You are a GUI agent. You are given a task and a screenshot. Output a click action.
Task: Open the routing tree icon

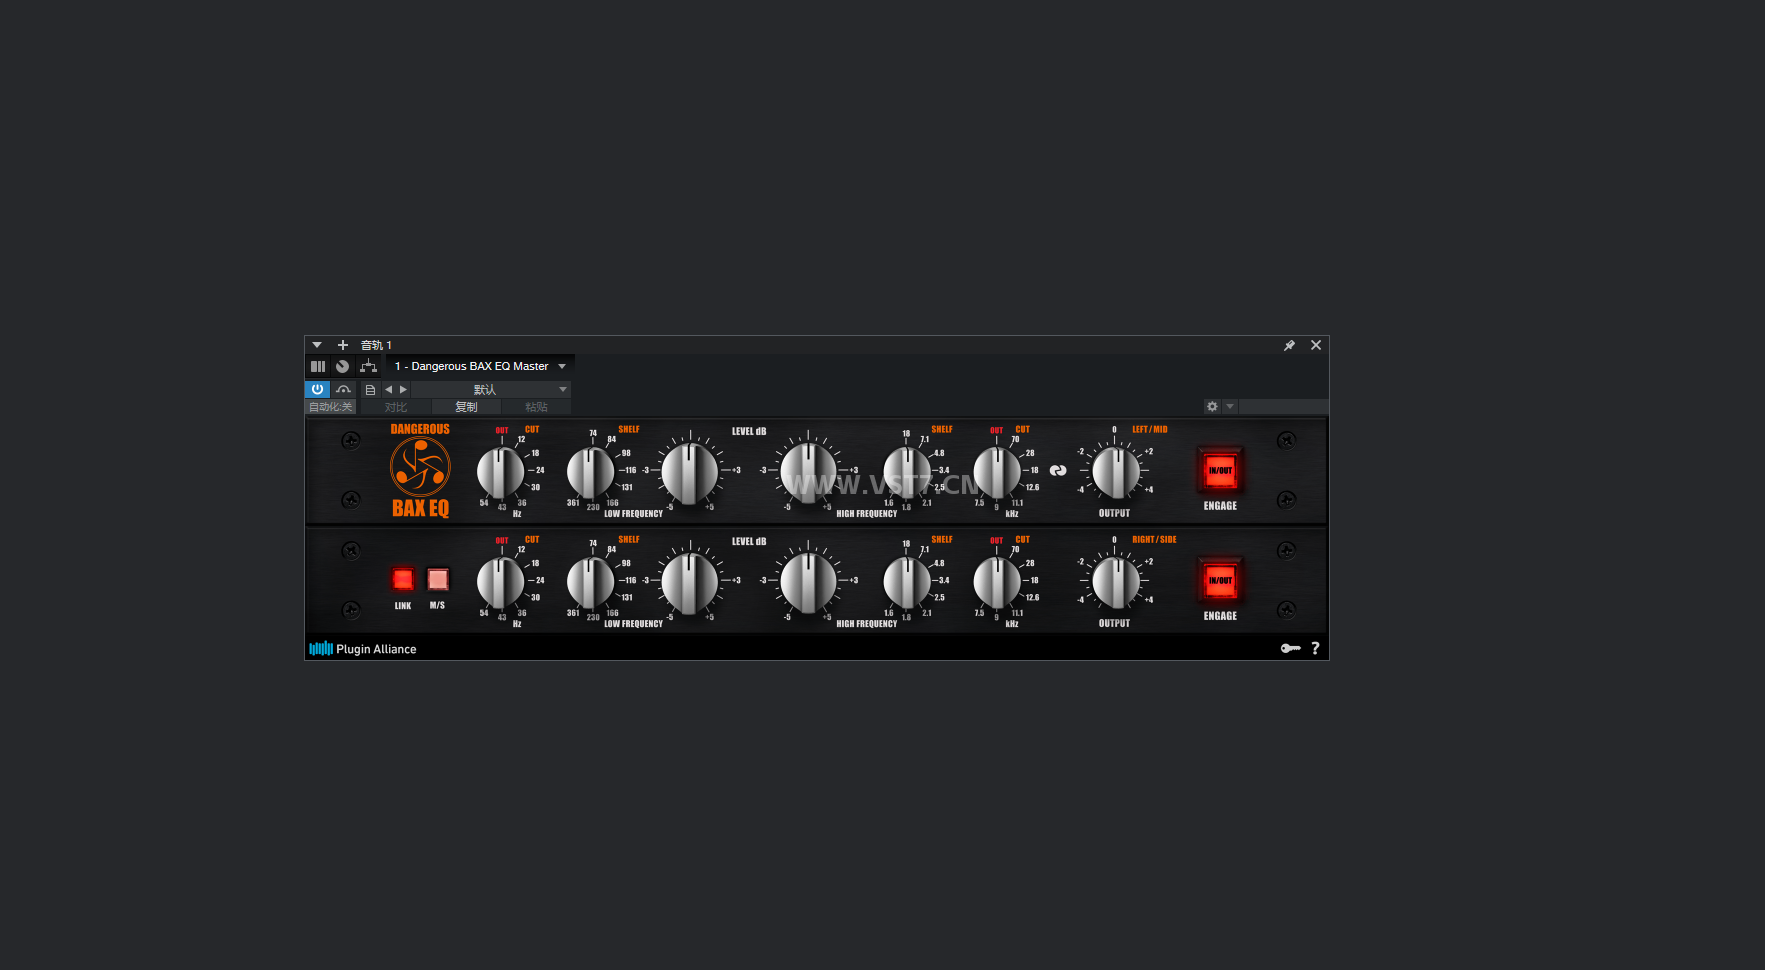(368, 366)
